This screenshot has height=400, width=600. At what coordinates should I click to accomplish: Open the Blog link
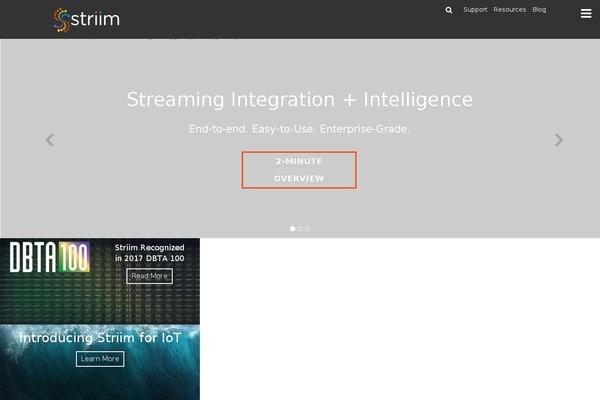click(x=539, y=10)
